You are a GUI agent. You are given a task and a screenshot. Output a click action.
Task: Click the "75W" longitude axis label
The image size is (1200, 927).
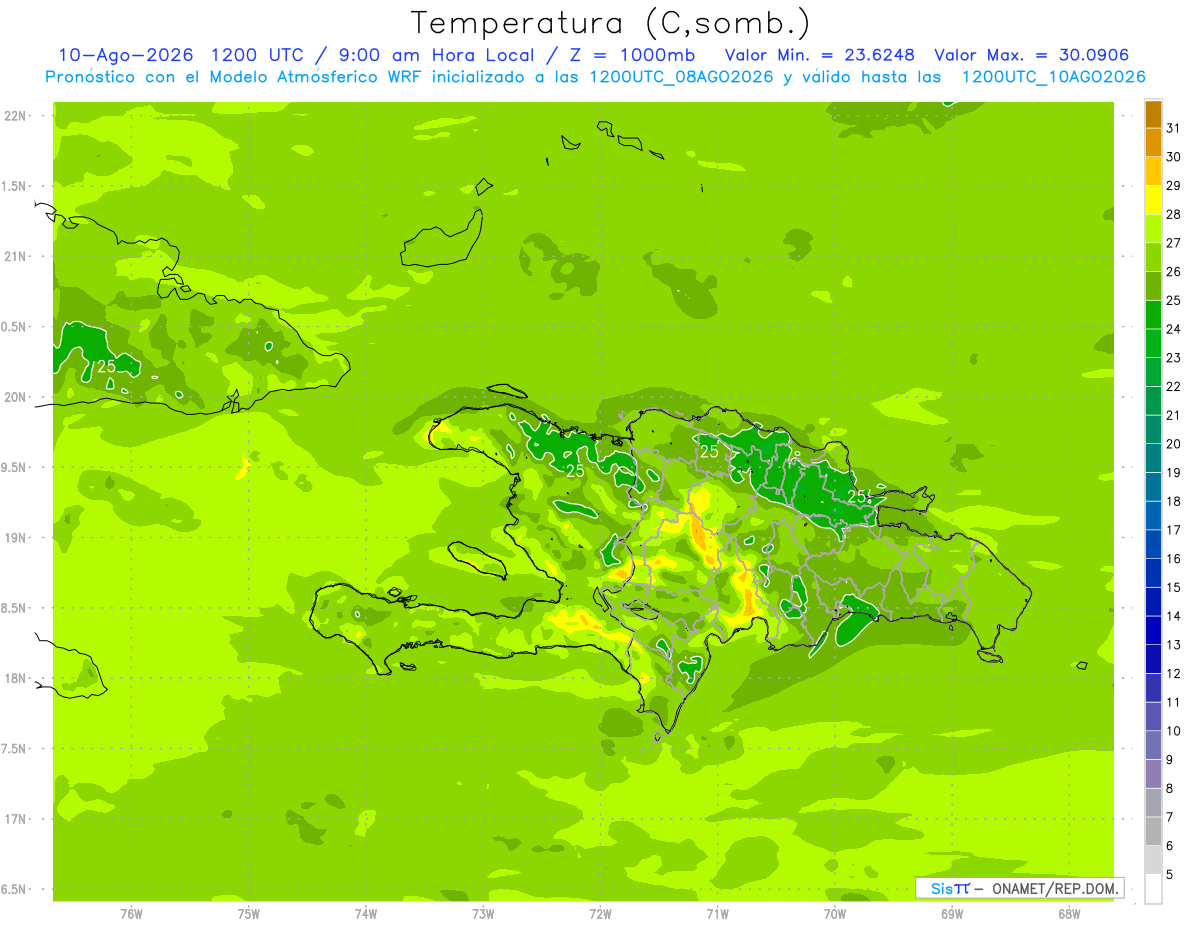point(249,913)
